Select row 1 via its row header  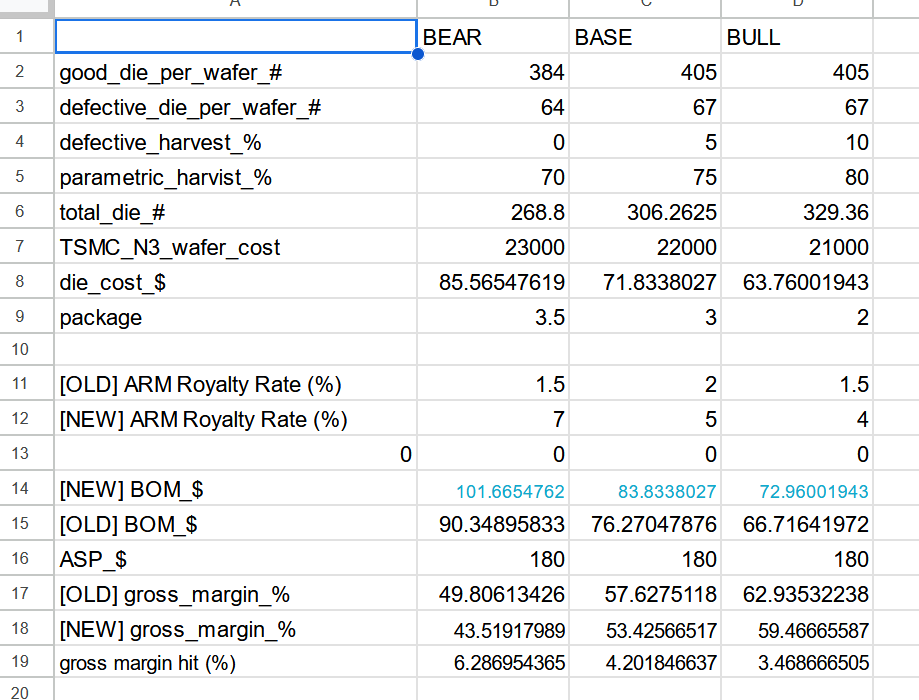[27, 36]
